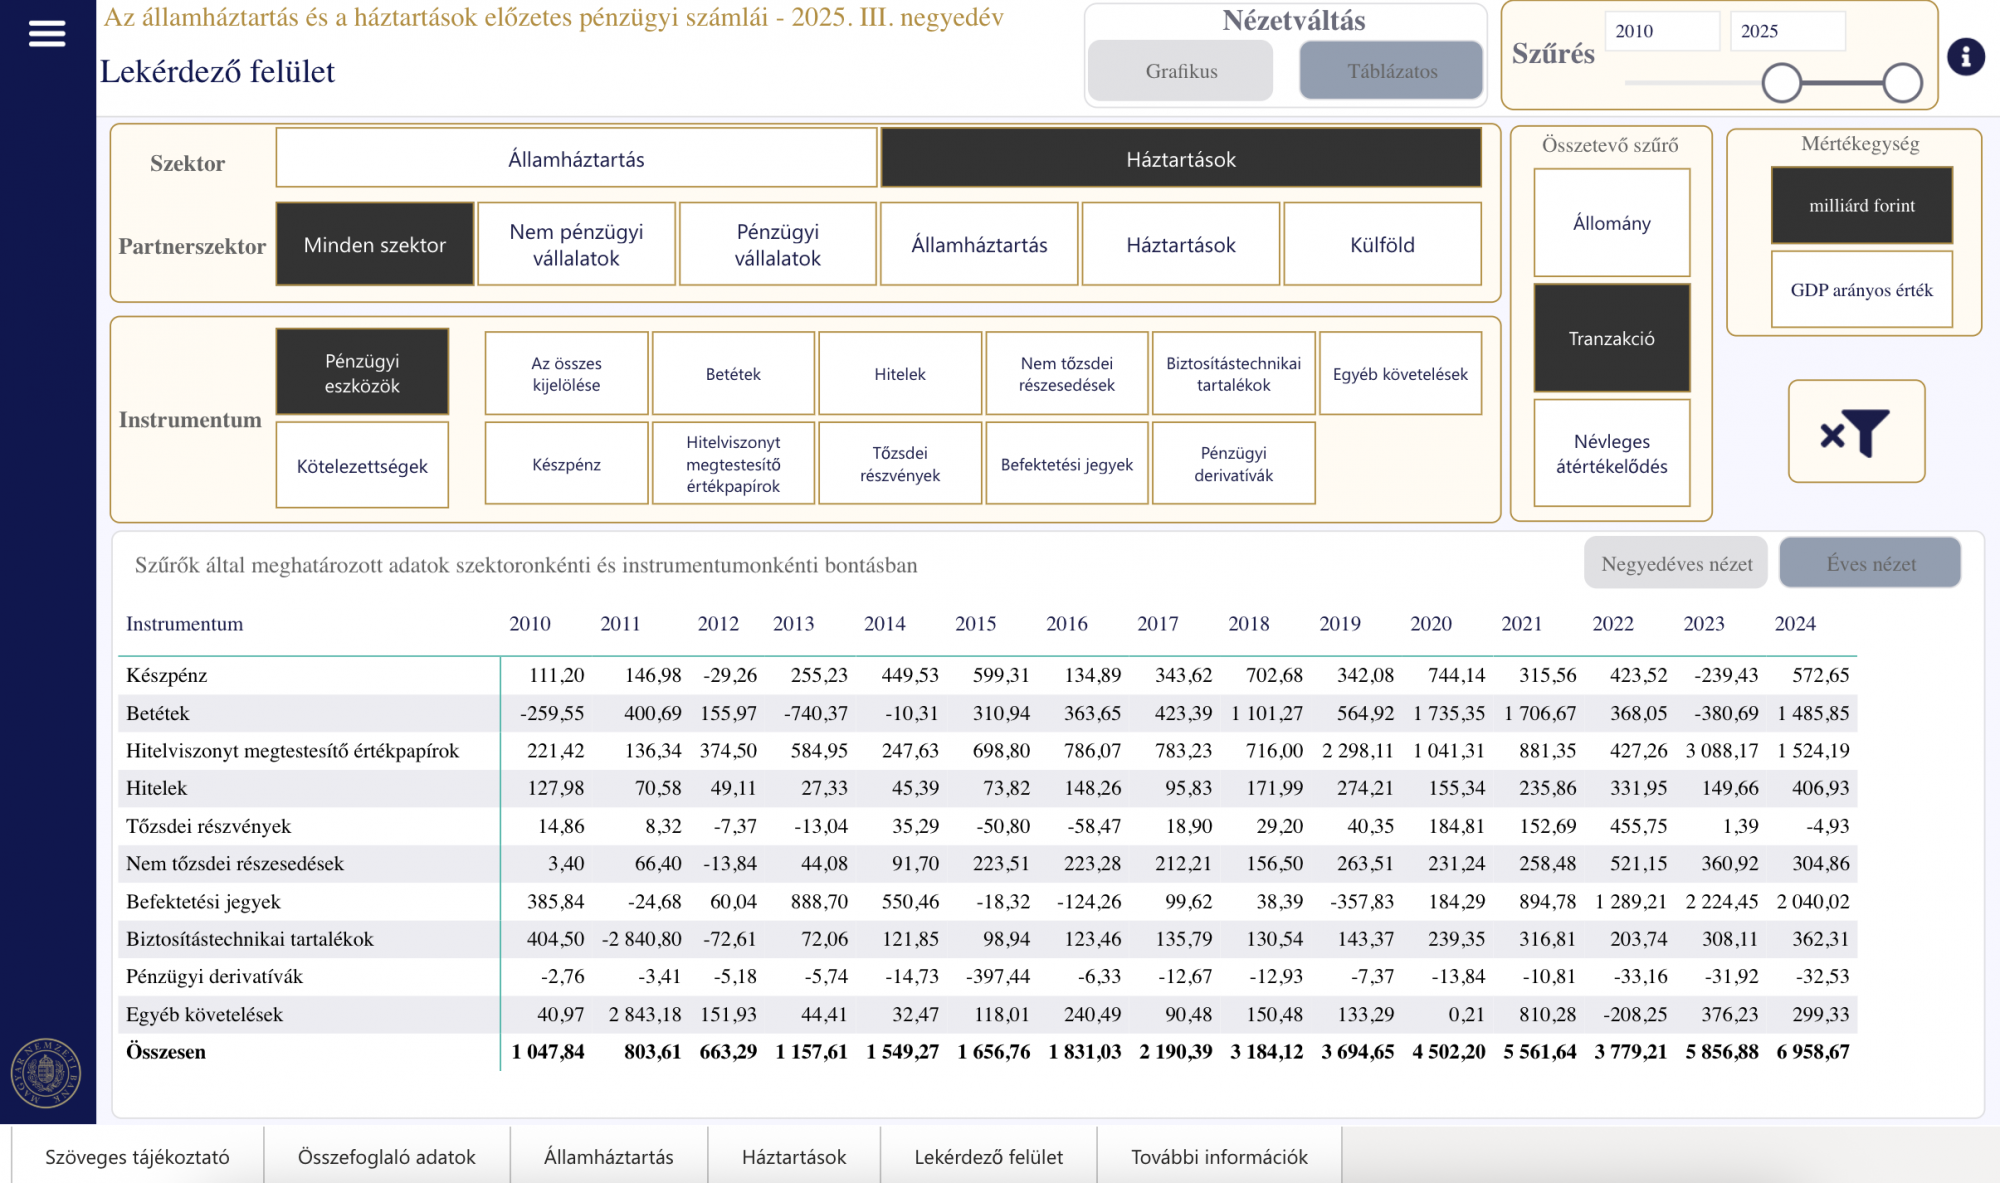Open Szöveges tájékoztató tab
2000x1183 pixels.
coord(137,1157)
